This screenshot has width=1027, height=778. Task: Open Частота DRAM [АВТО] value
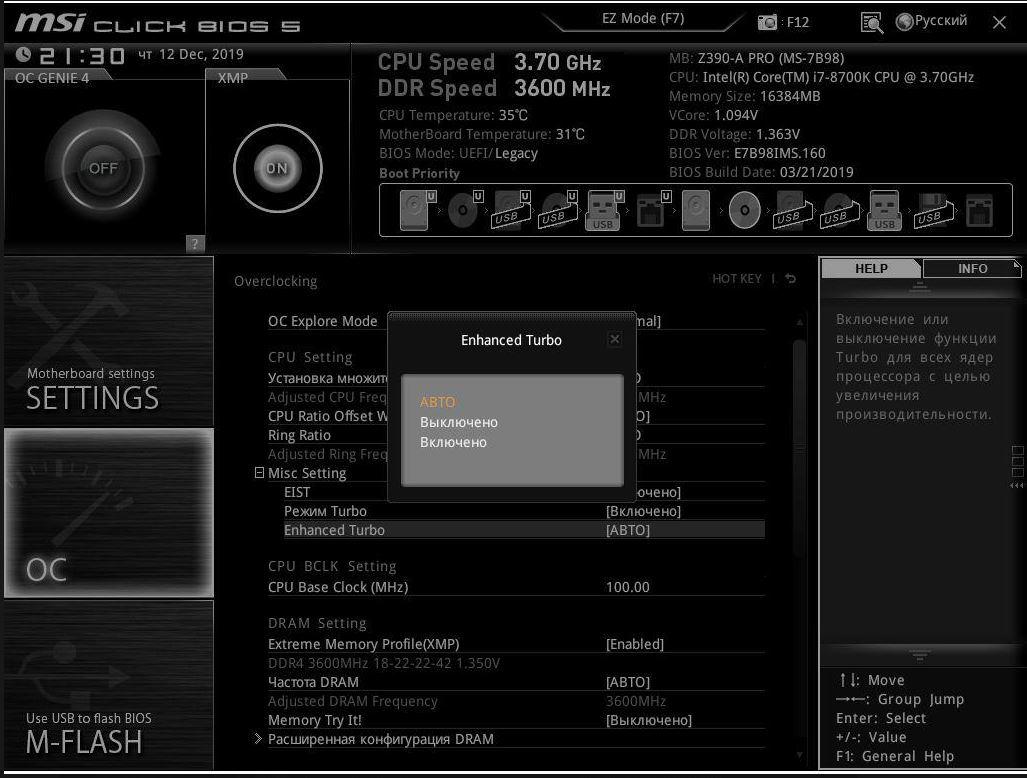pyautogui.click(x=627, y=682)
